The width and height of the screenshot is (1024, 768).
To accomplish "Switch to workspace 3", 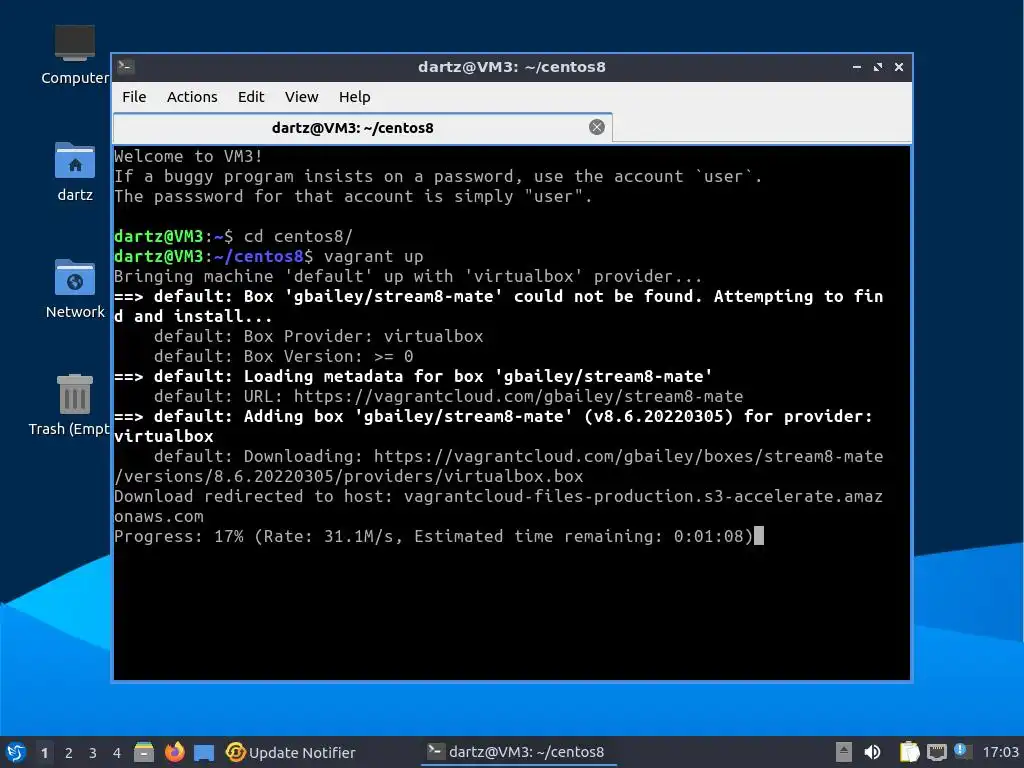I will click(x=93, y=753).
